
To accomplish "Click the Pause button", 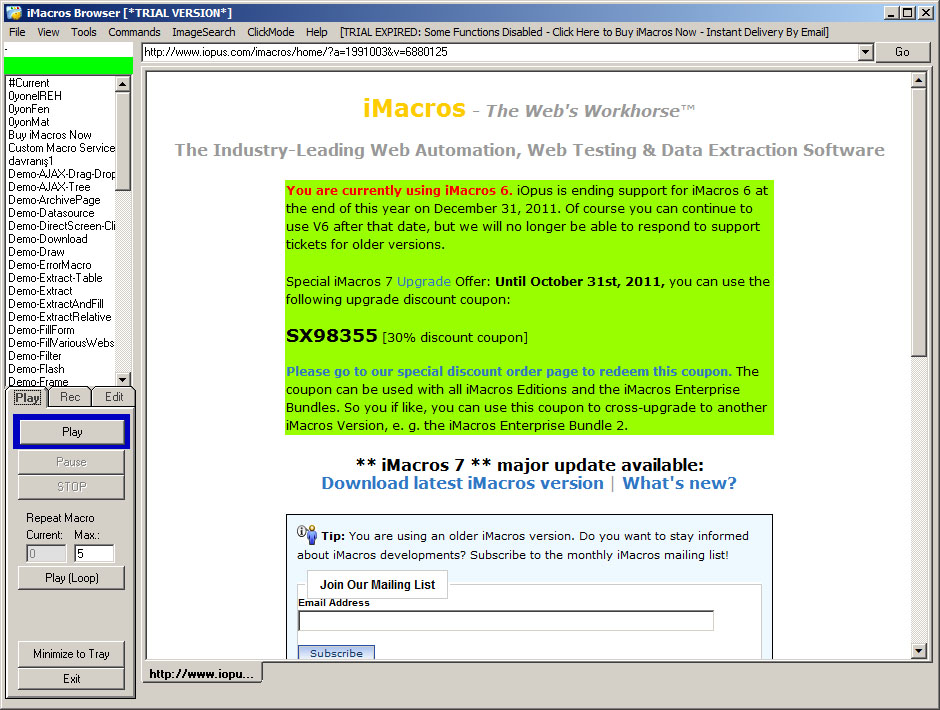I will [x=72, y=462].
